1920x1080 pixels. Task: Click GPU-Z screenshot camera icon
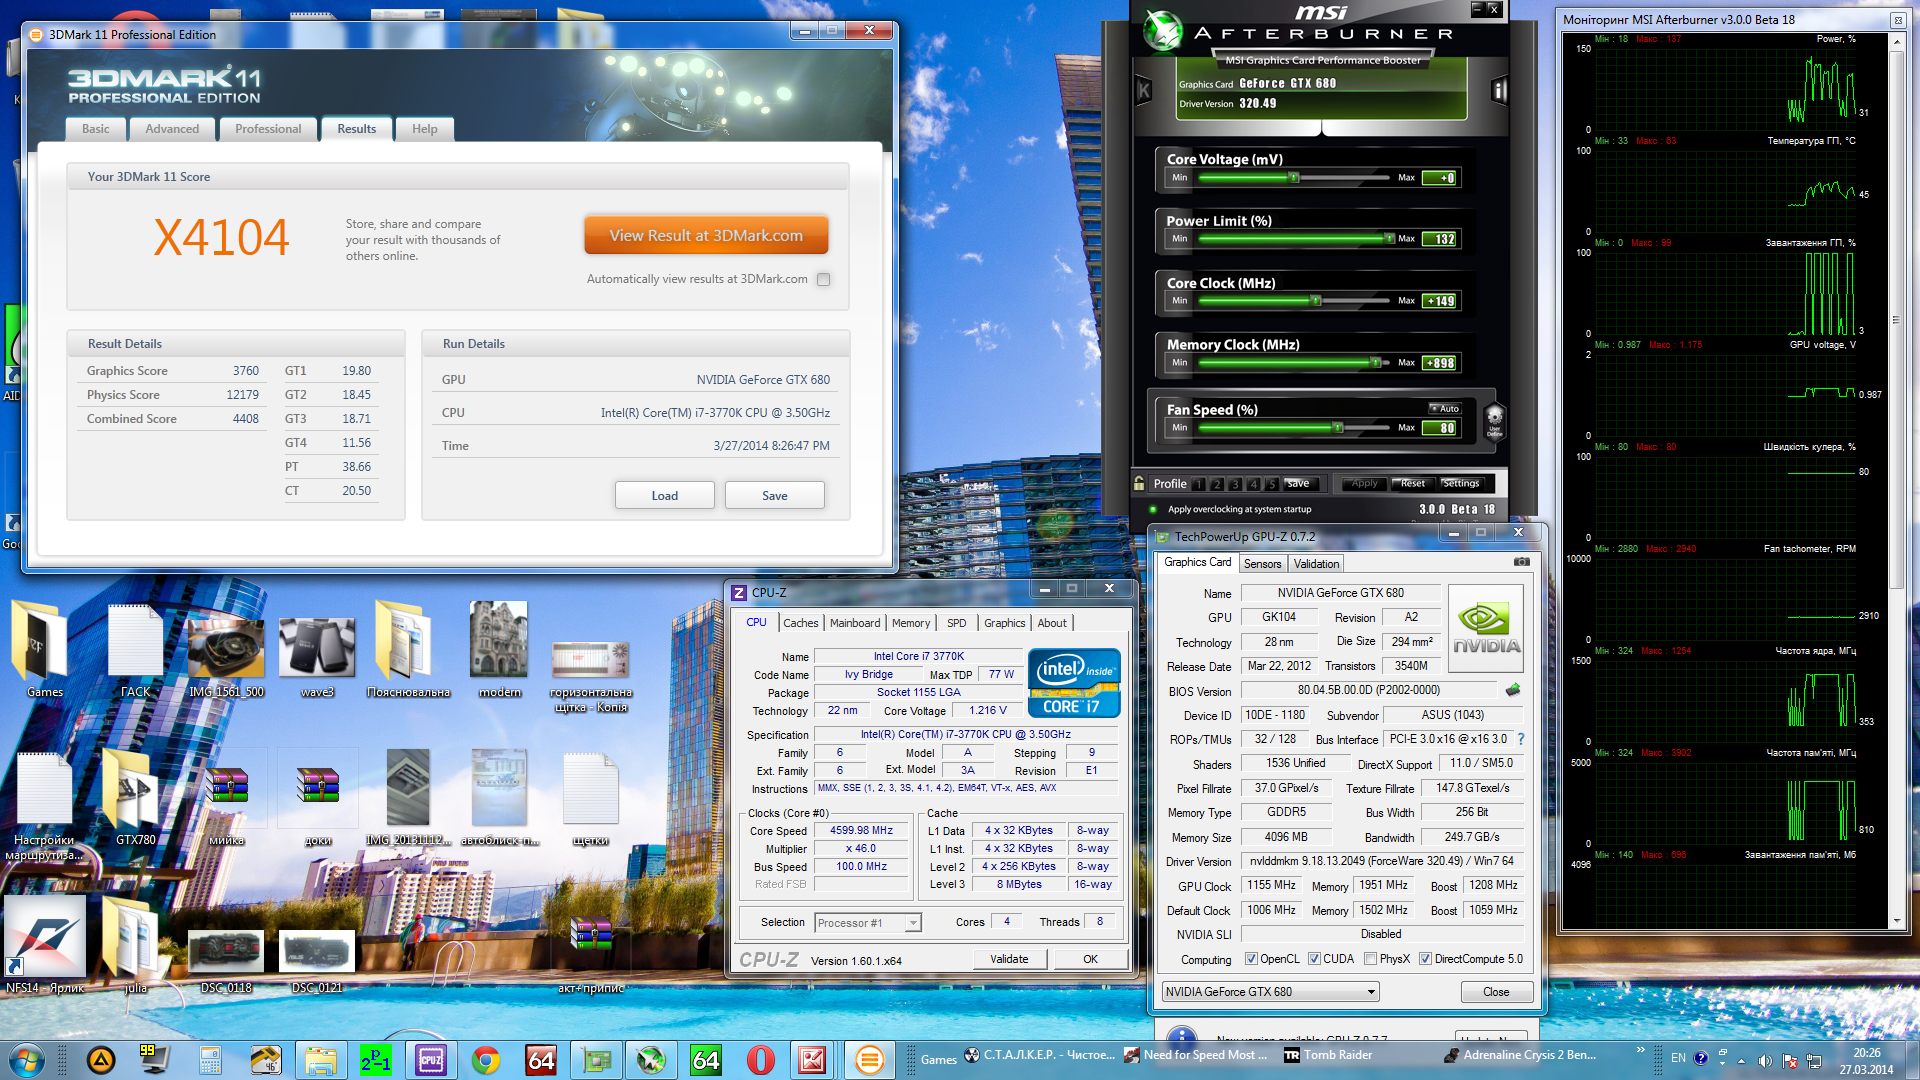pos(1521,562)
